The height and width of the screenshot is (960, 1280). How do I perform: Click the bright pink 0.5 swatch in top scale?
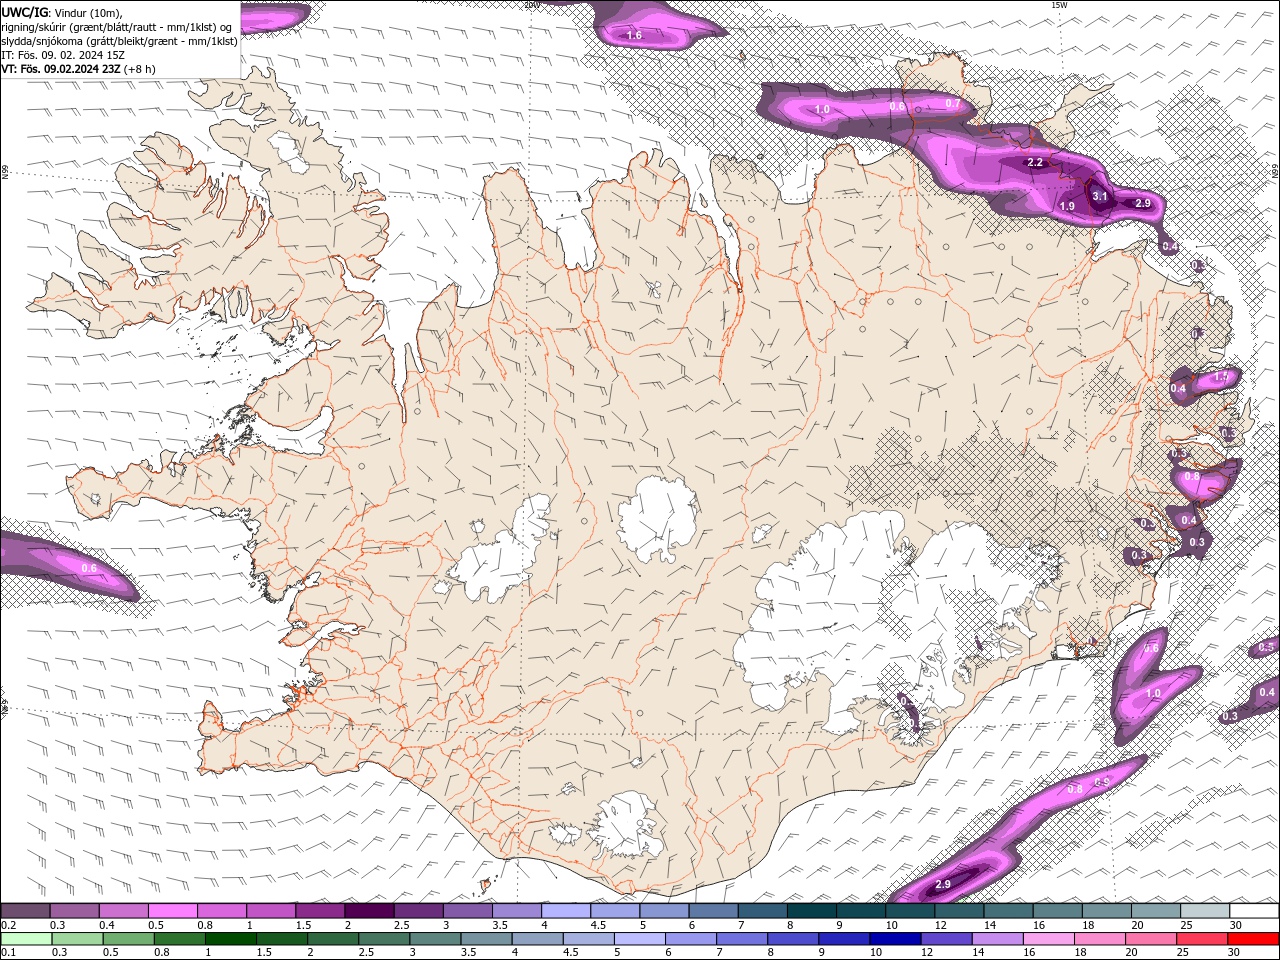coord(172,911)
